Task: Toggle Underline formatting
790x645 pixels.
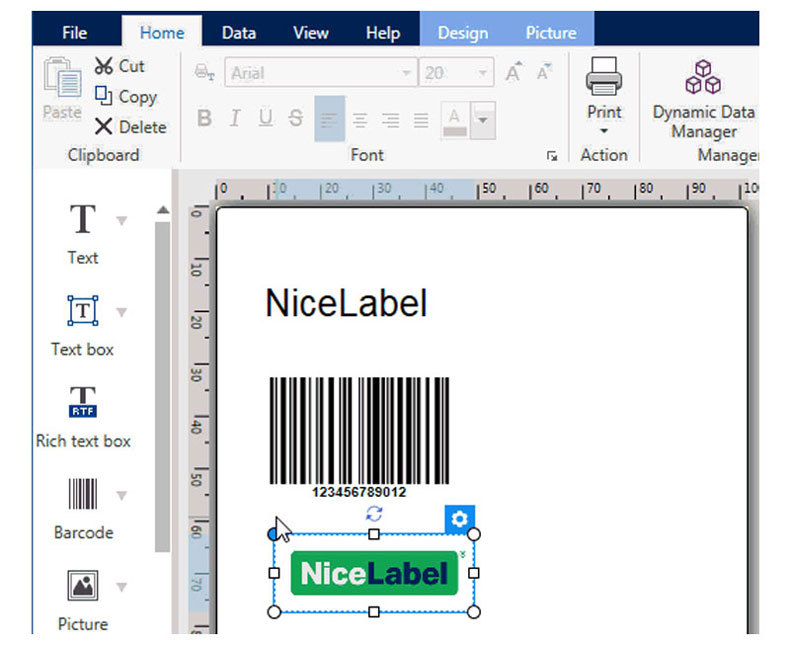Action: [x=266, y=118]
